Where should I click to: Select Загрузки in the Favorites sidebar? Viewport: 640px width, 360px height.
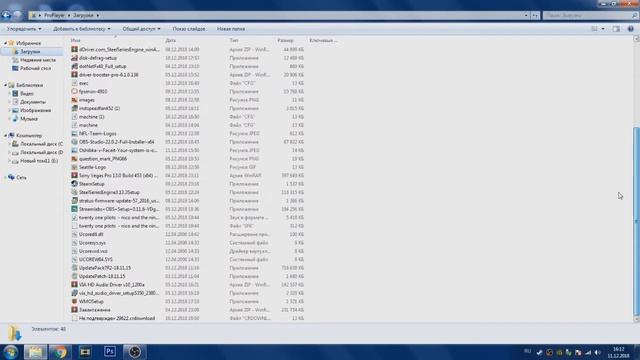30,52
